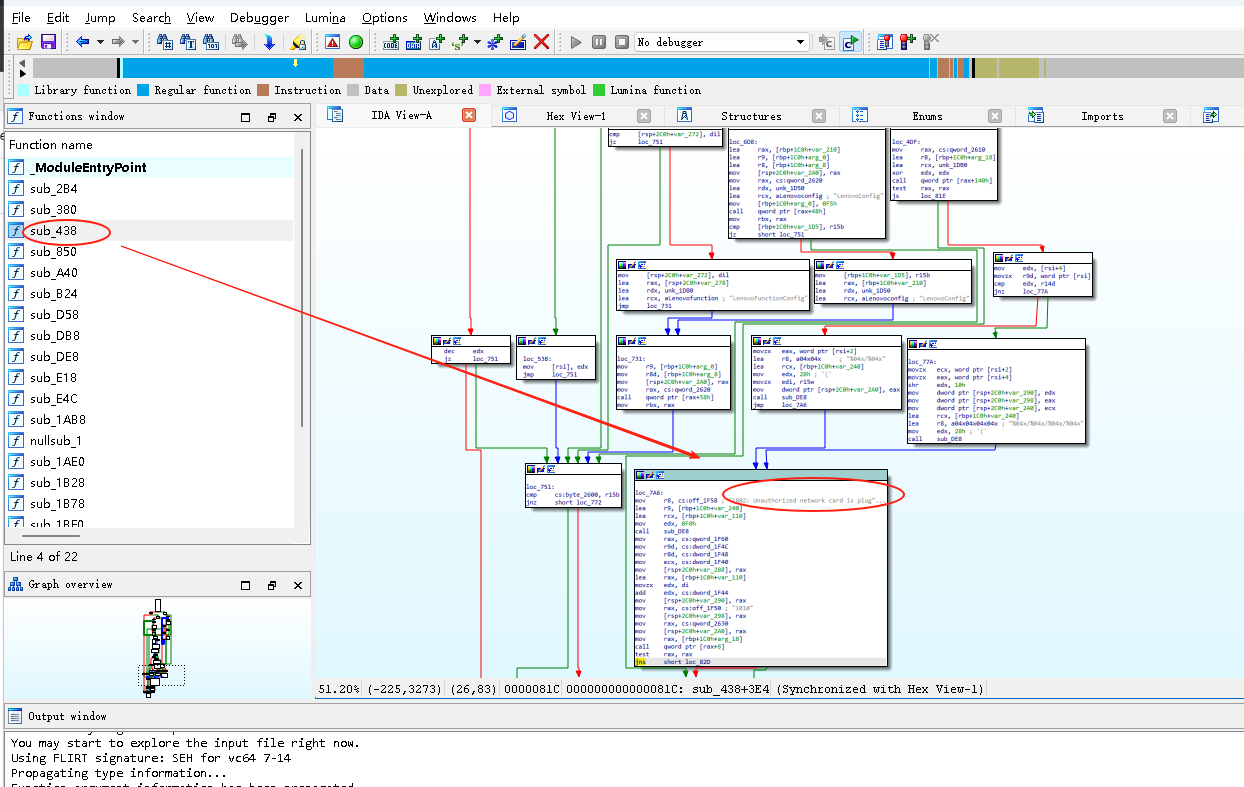The height and width of the screenshot is (787, 1244).
Task: Convert to code with the CODE icon
Action: click(x=391, y=42)
